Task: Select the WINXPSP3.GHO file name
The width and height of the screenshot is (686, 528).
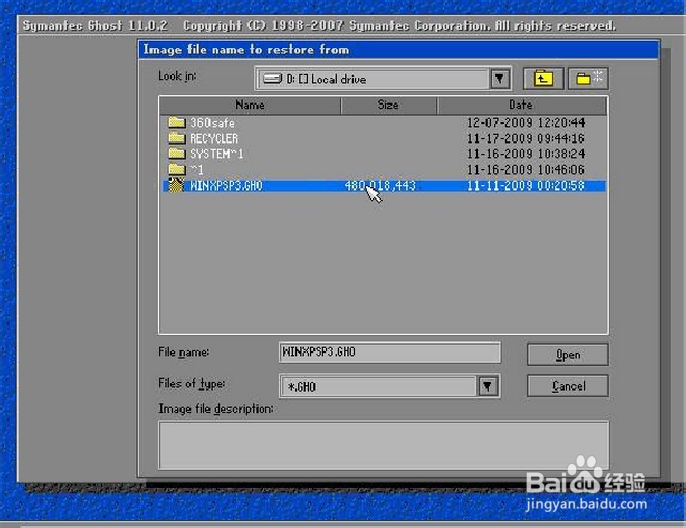Action: pos(226,185)
